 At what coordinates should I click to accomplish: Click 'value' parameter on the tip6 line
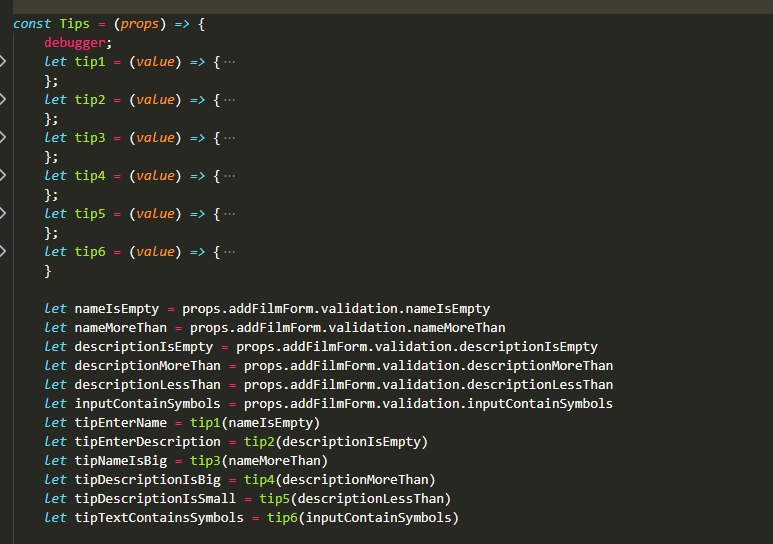pos(155,252)
